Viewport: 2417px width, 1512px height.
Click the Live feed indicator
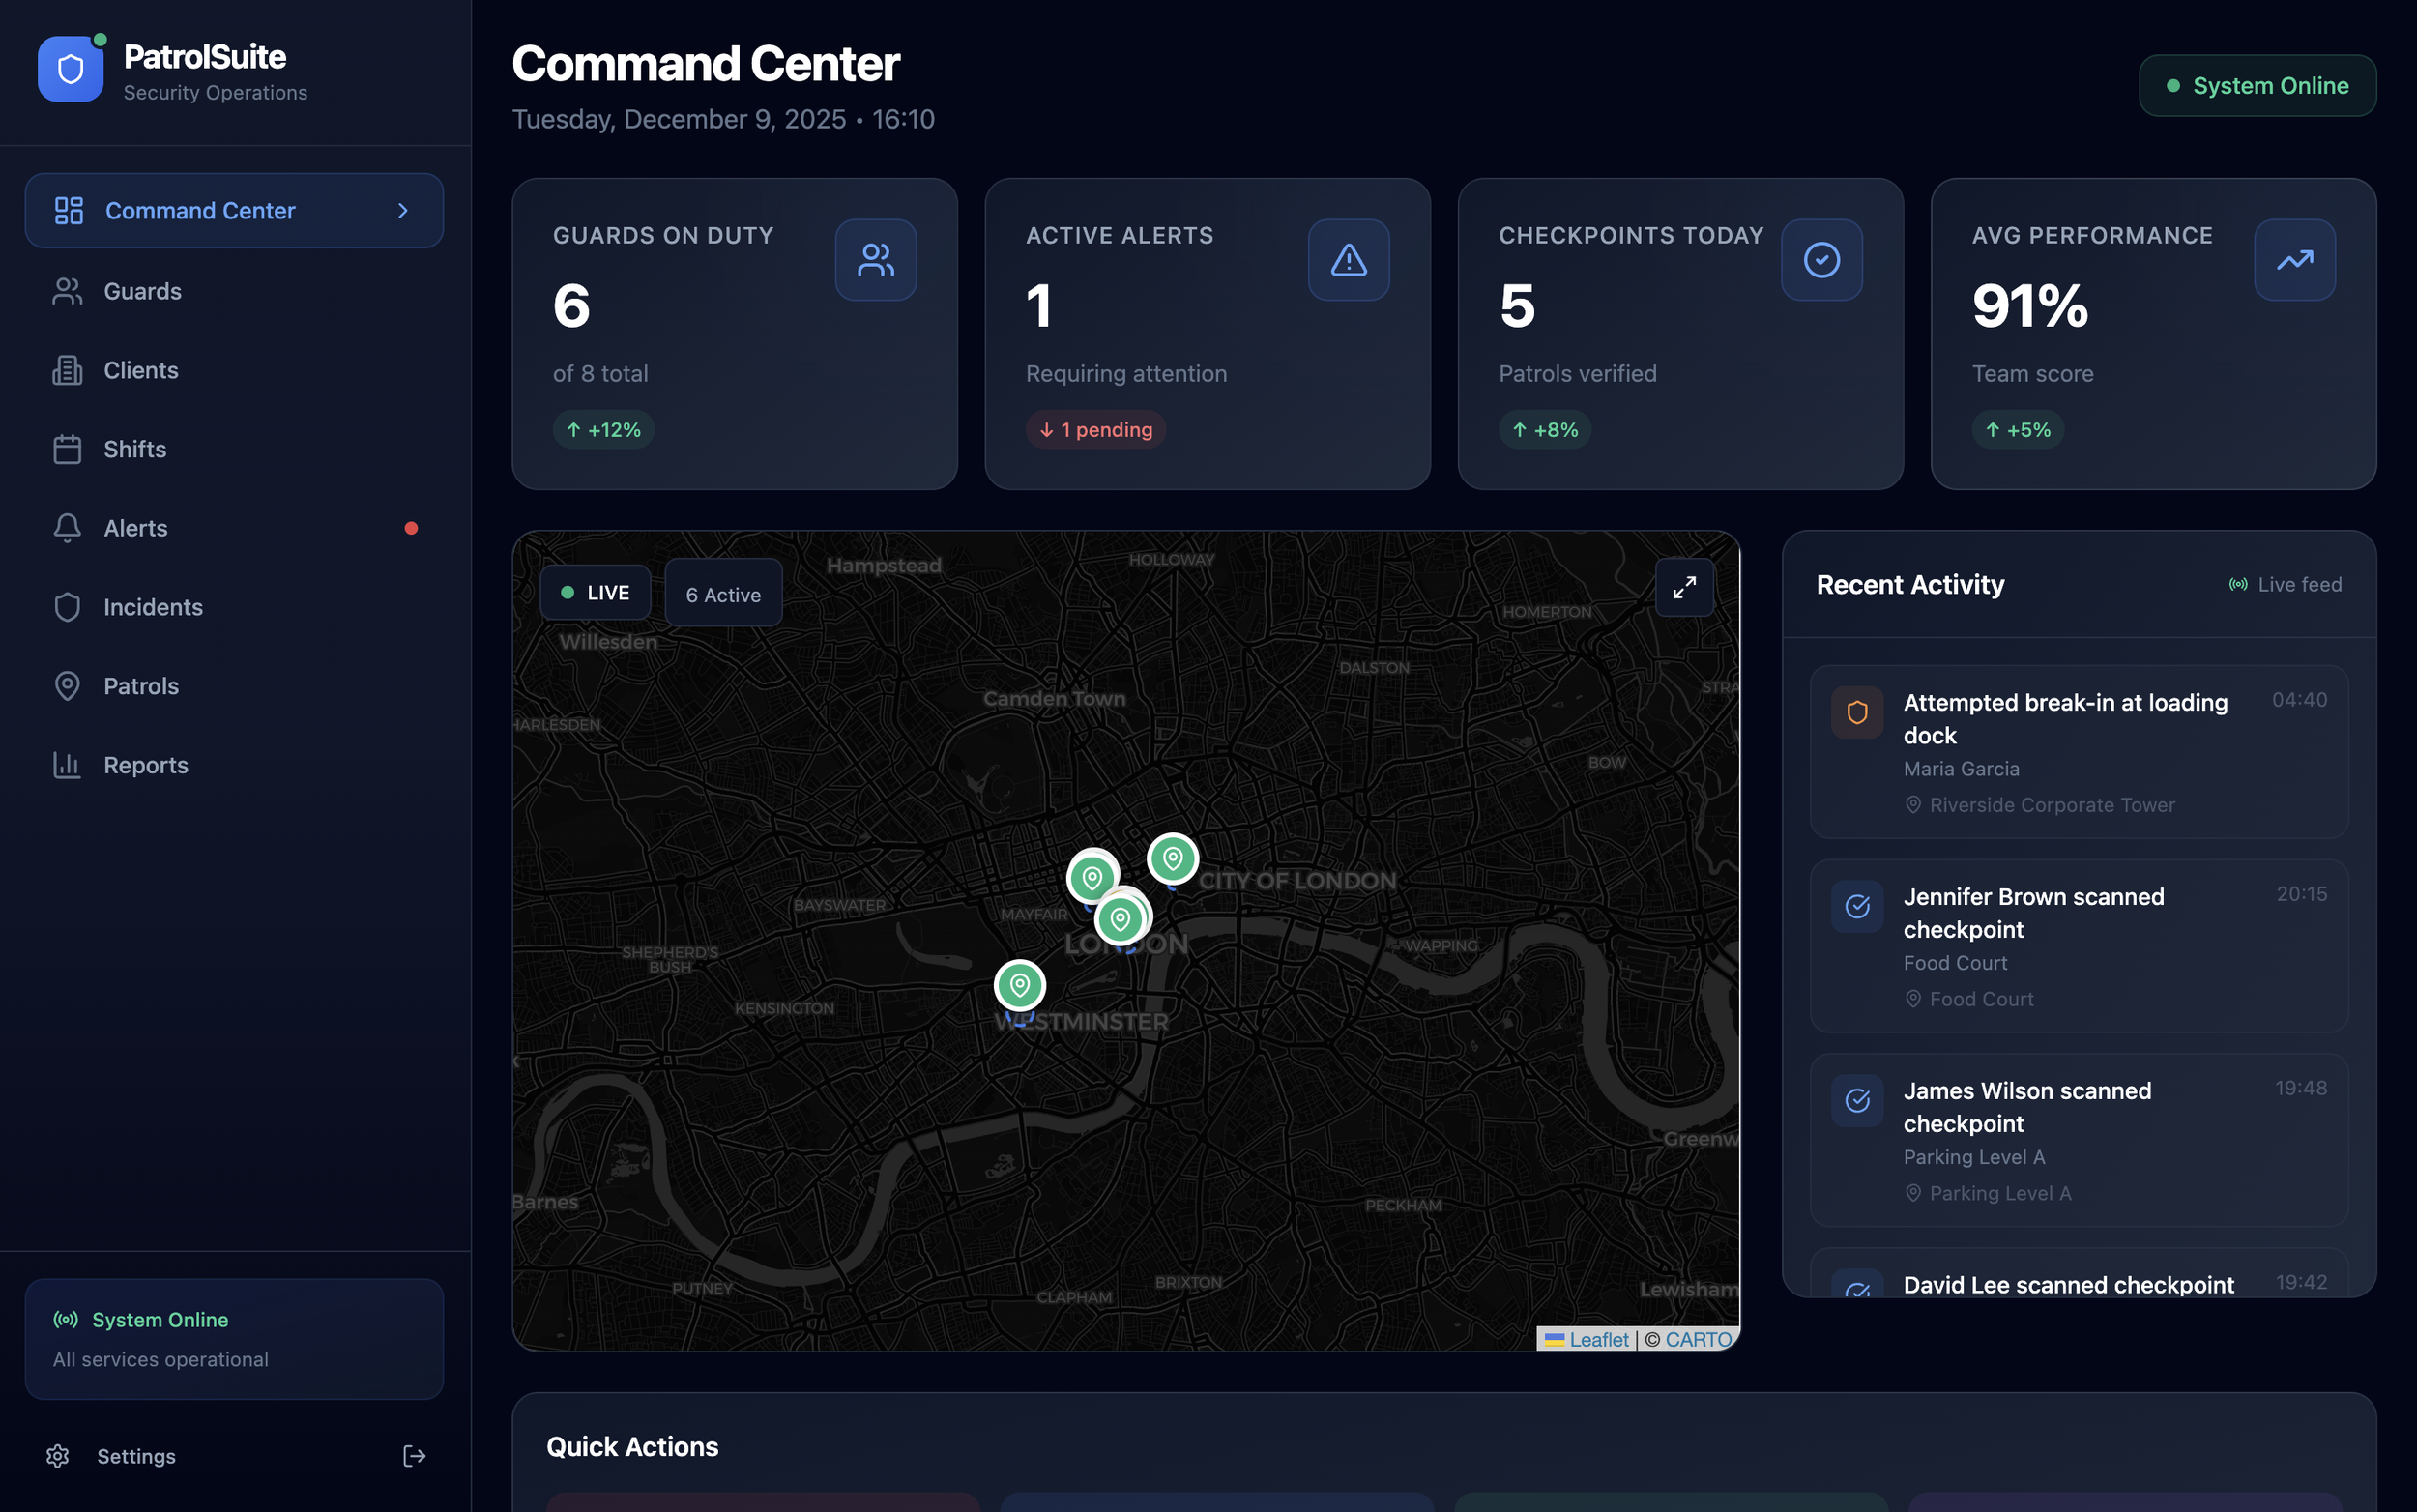pyautogui.click(x=2285, y=584)
